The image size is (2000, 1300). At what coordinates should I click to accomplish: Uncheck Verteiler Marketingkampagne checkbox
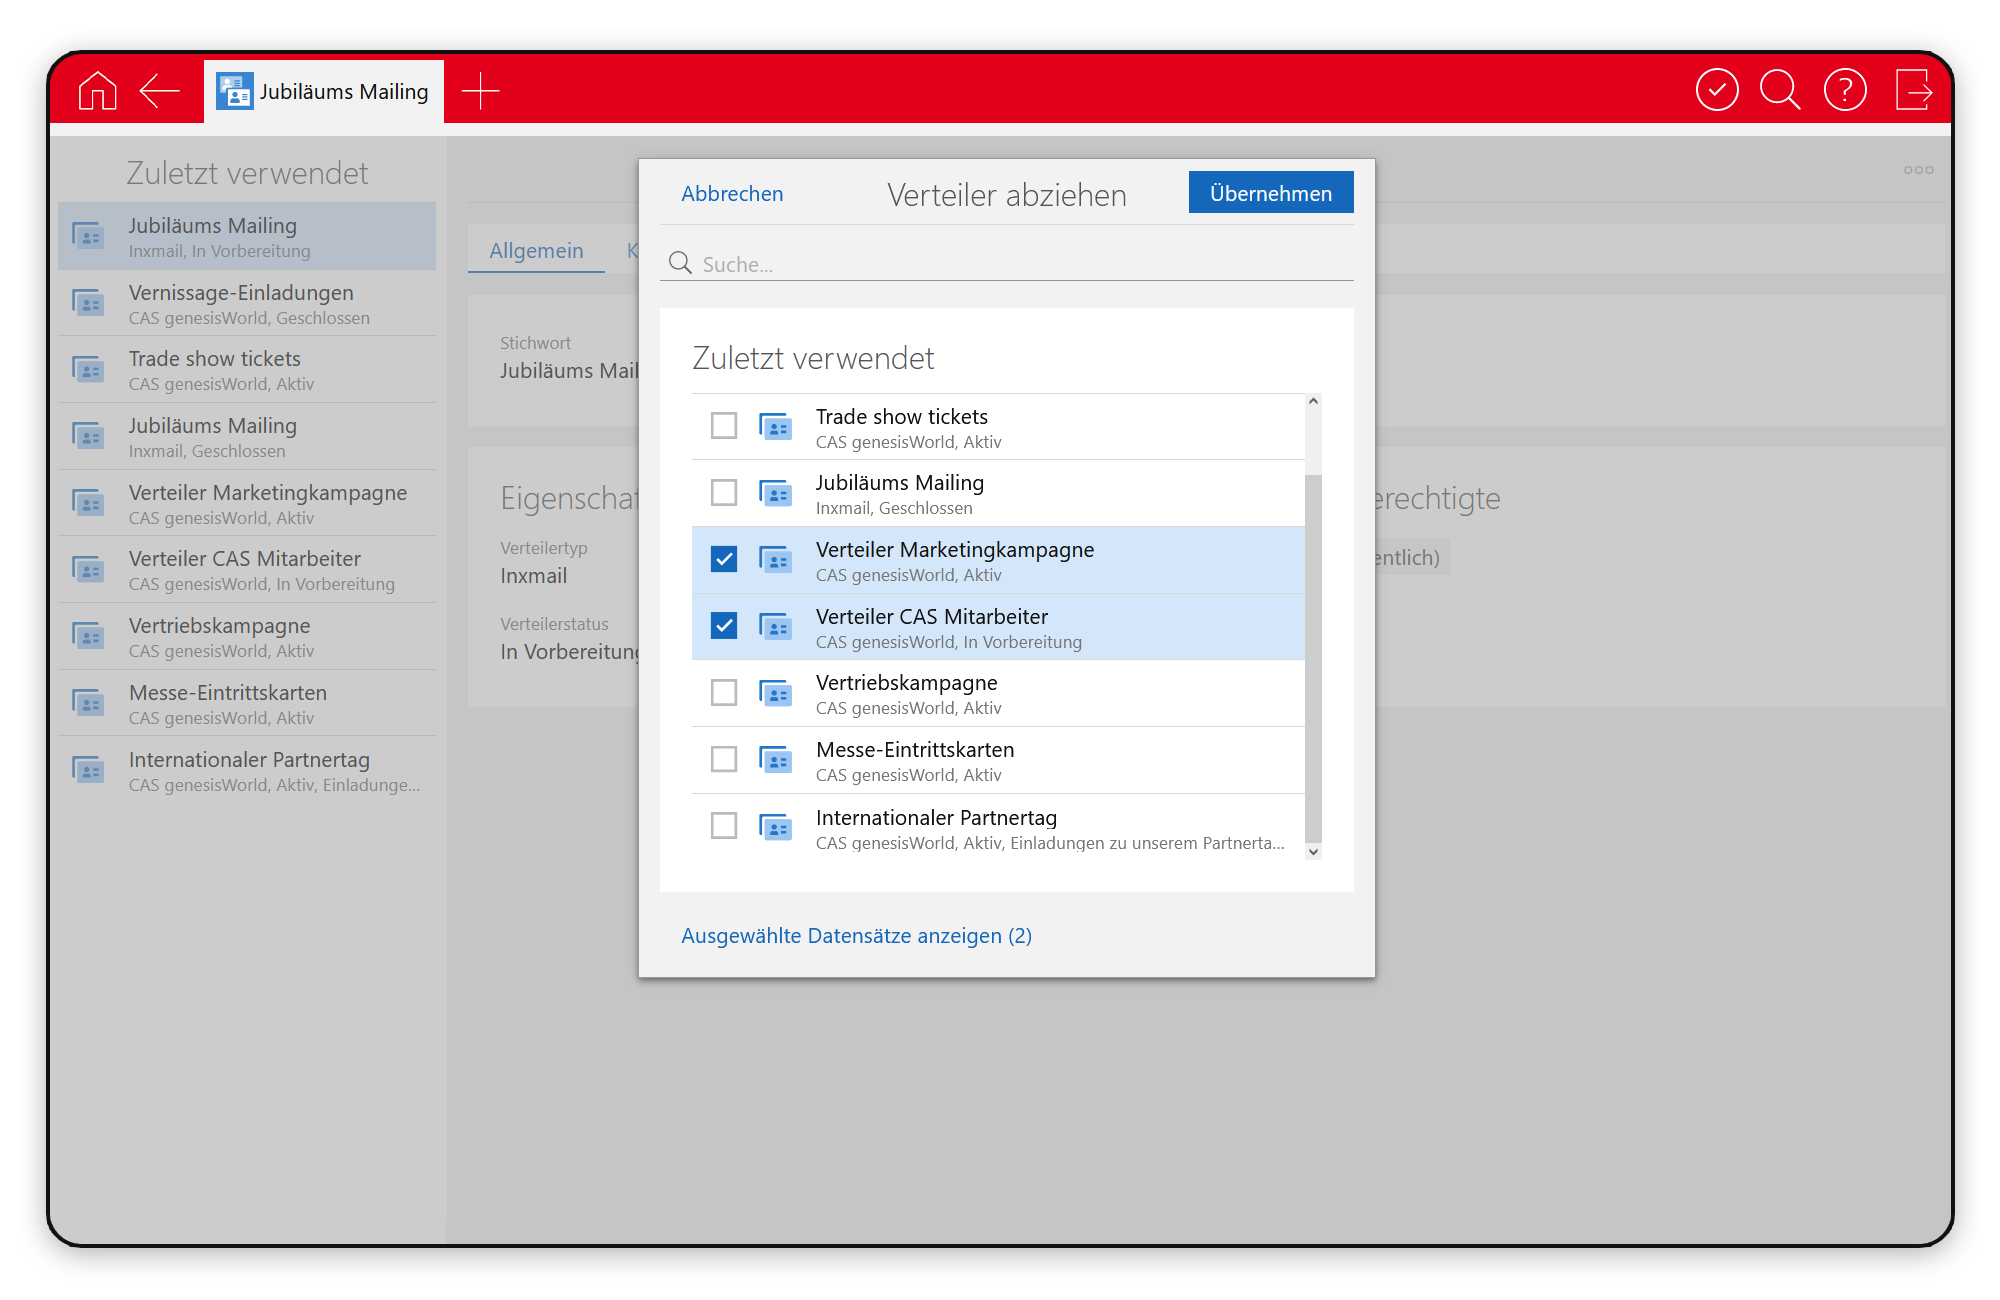724,559
